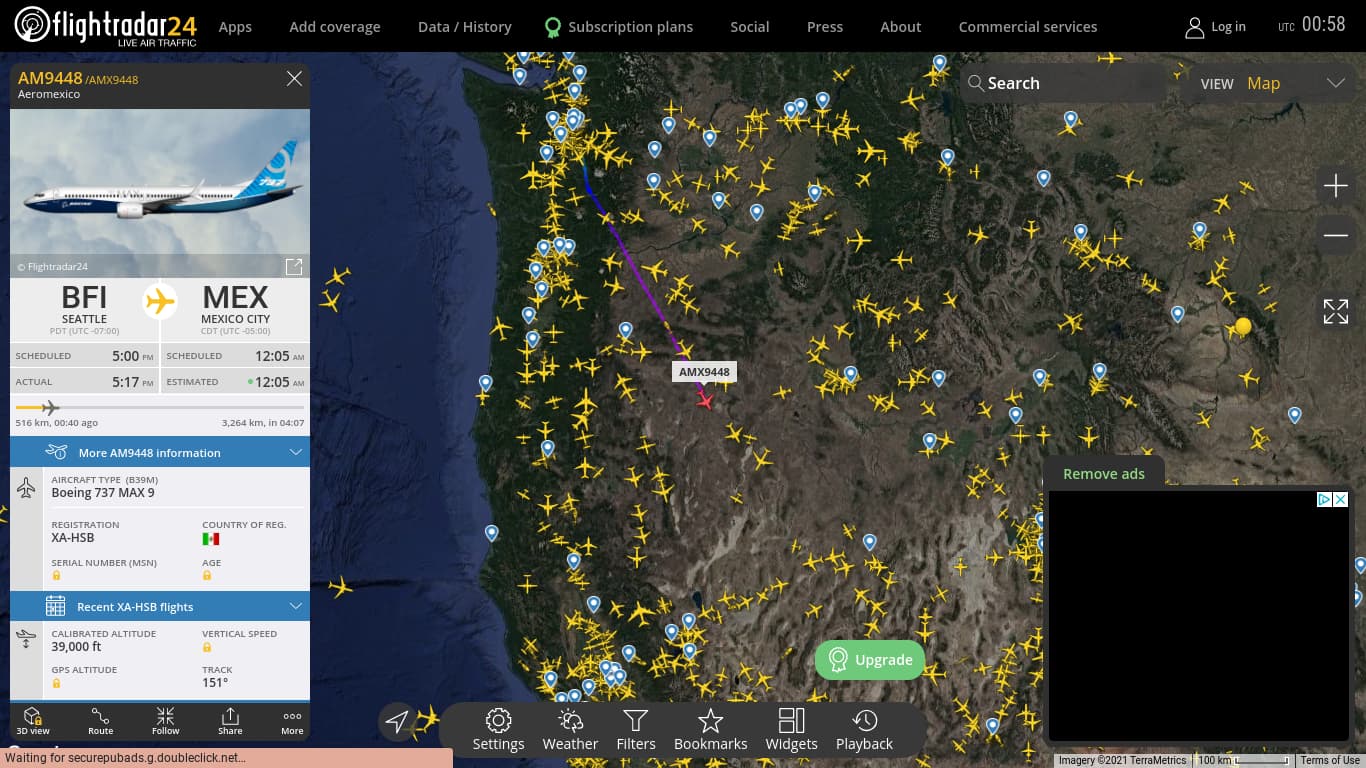Open Data / History menu
This screenshot has height=768, width=1366.
click(465, 27)
